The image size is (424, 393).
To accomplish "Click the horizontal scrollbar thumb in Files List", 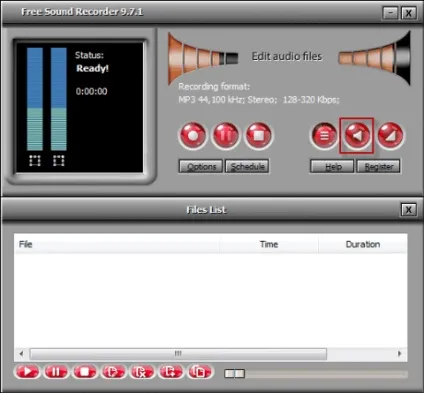I will (178, 354).
